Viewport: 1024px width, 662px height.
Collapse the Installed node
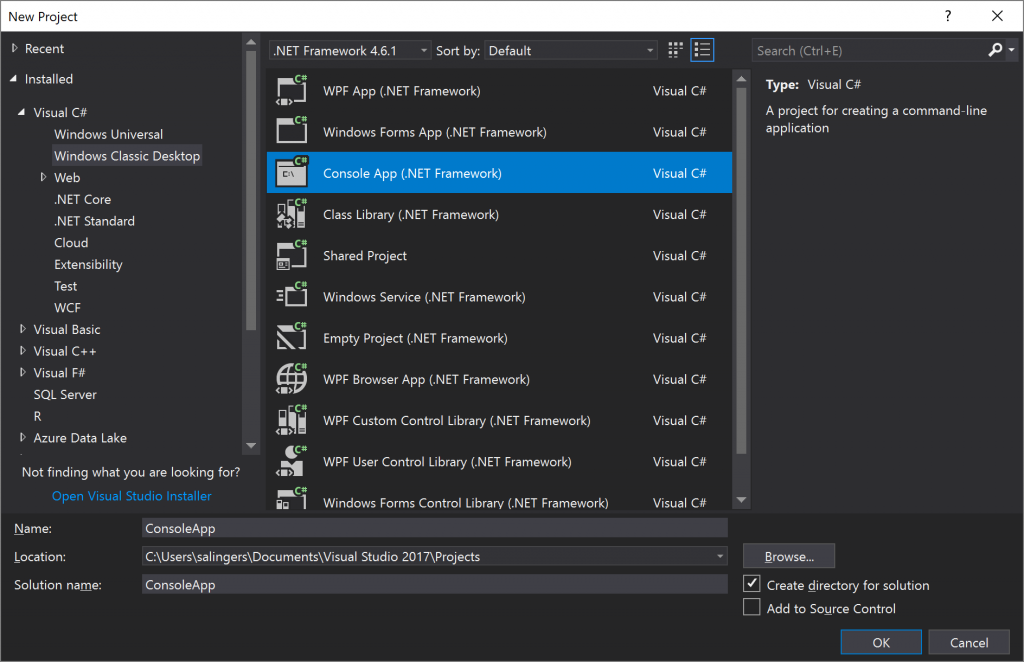(14, 78)
